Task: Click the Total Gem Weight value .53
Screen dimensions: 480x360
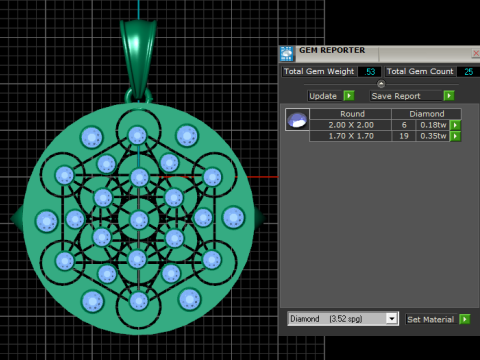Action: point(370,72)
